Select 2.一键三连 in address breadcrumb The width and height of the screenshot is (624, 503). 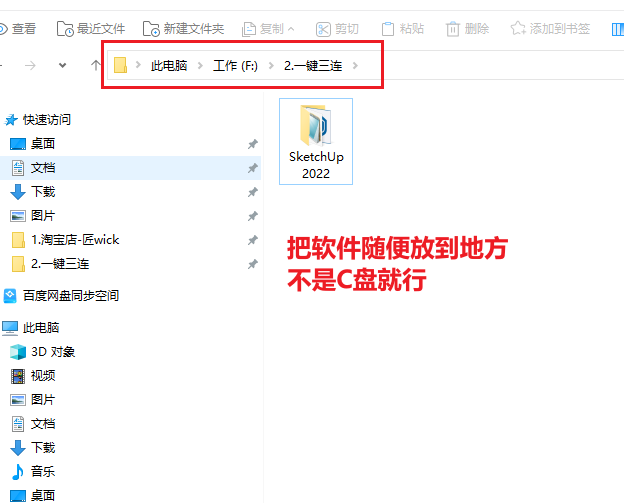pyautogui.click(x=313, y=65)
